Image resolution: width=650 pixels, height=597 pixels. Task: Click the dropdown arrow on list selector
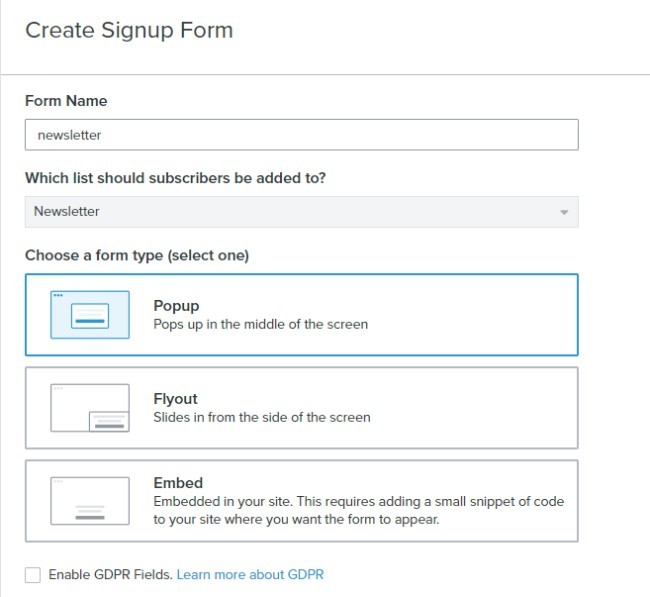coord(564,213)
